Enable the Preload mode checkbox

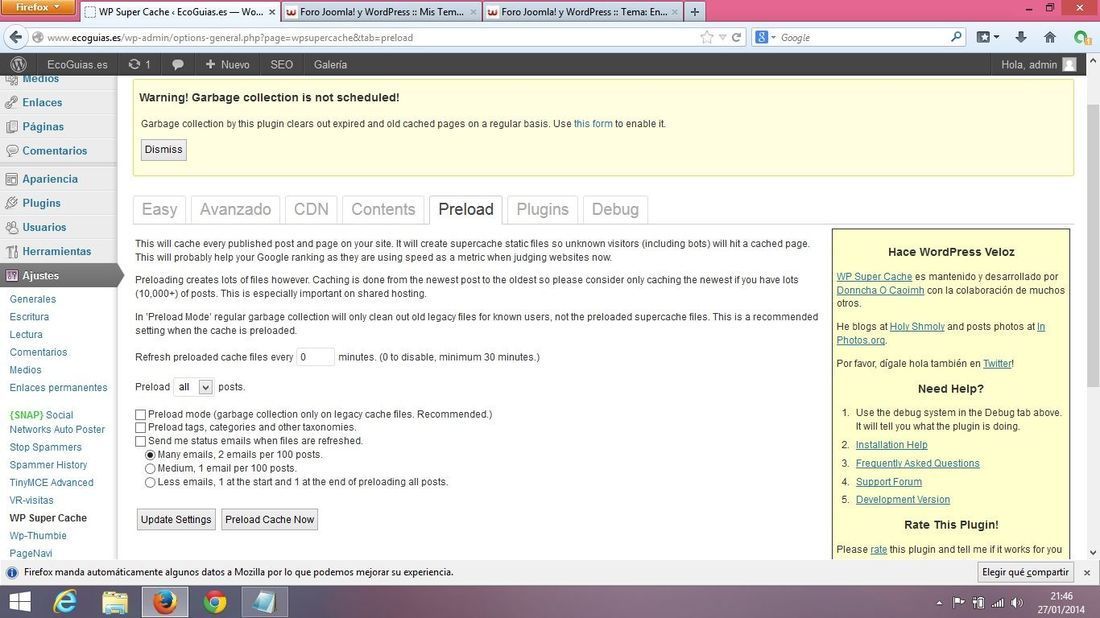coord(140,415)
